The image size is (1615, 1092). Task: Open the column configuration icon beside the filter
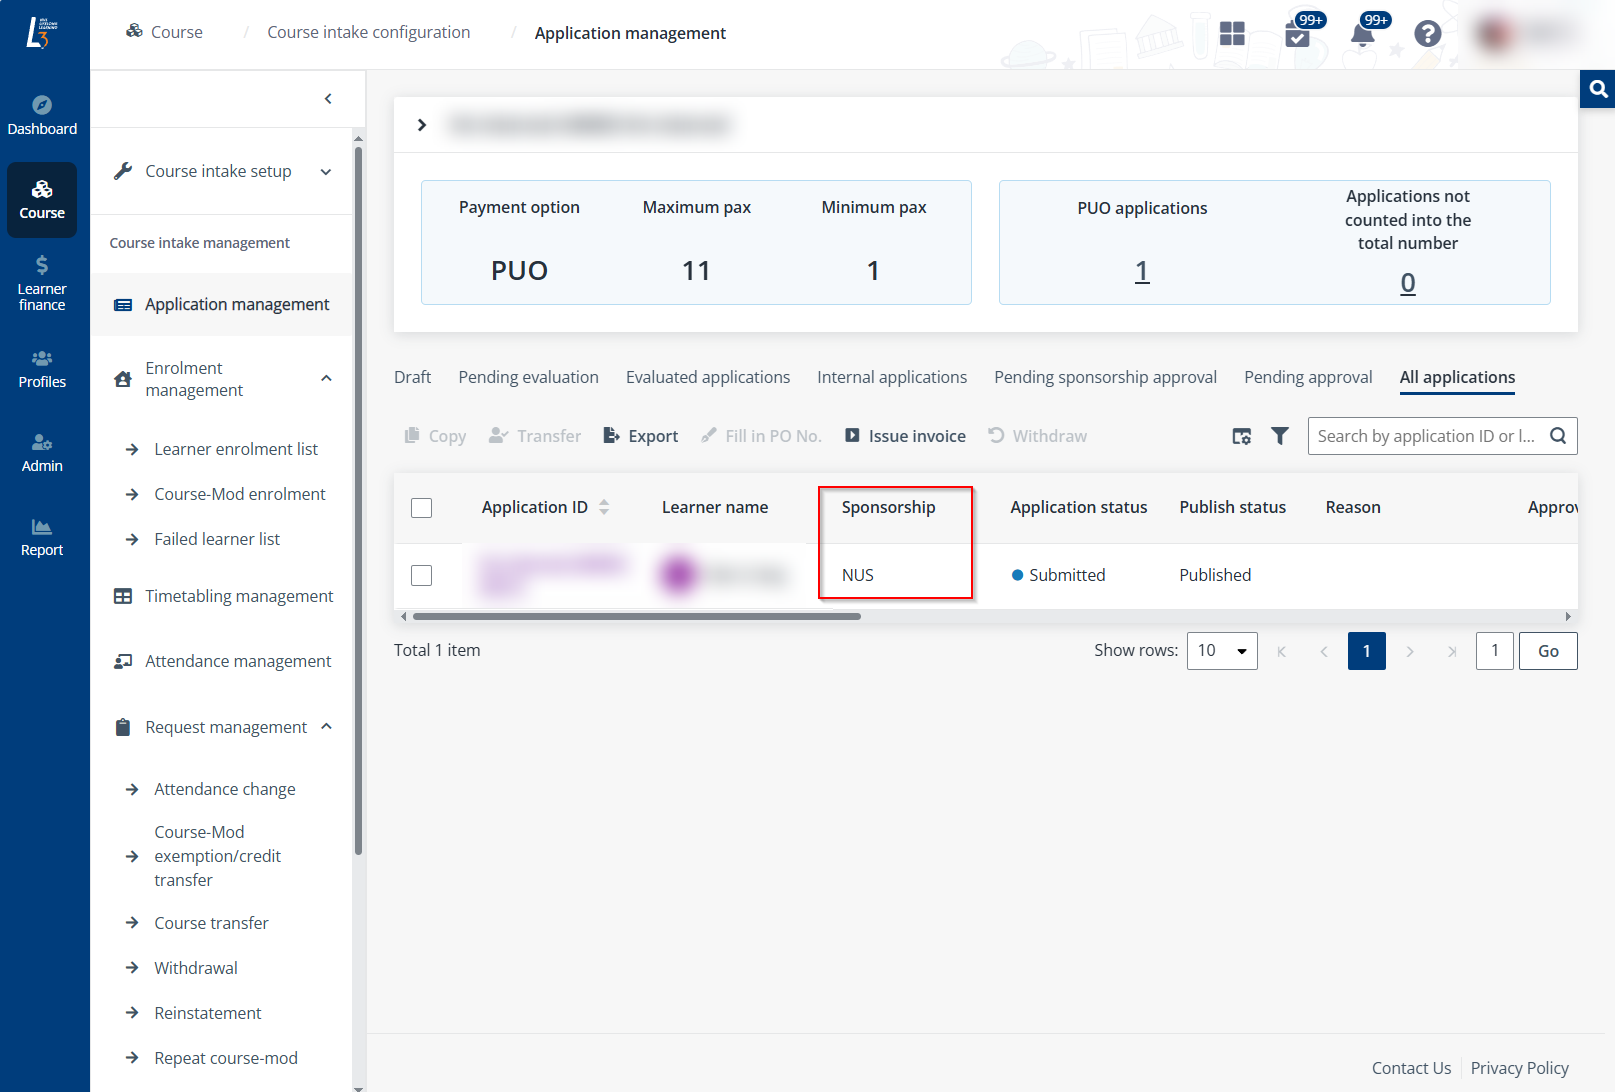tap(1241, 436)
